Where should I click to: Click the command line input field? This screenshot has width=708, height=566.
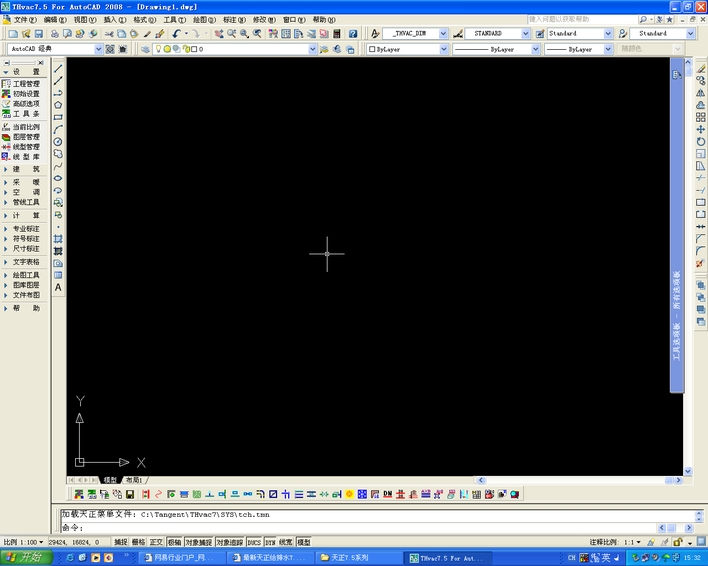[x=357, y=527]
